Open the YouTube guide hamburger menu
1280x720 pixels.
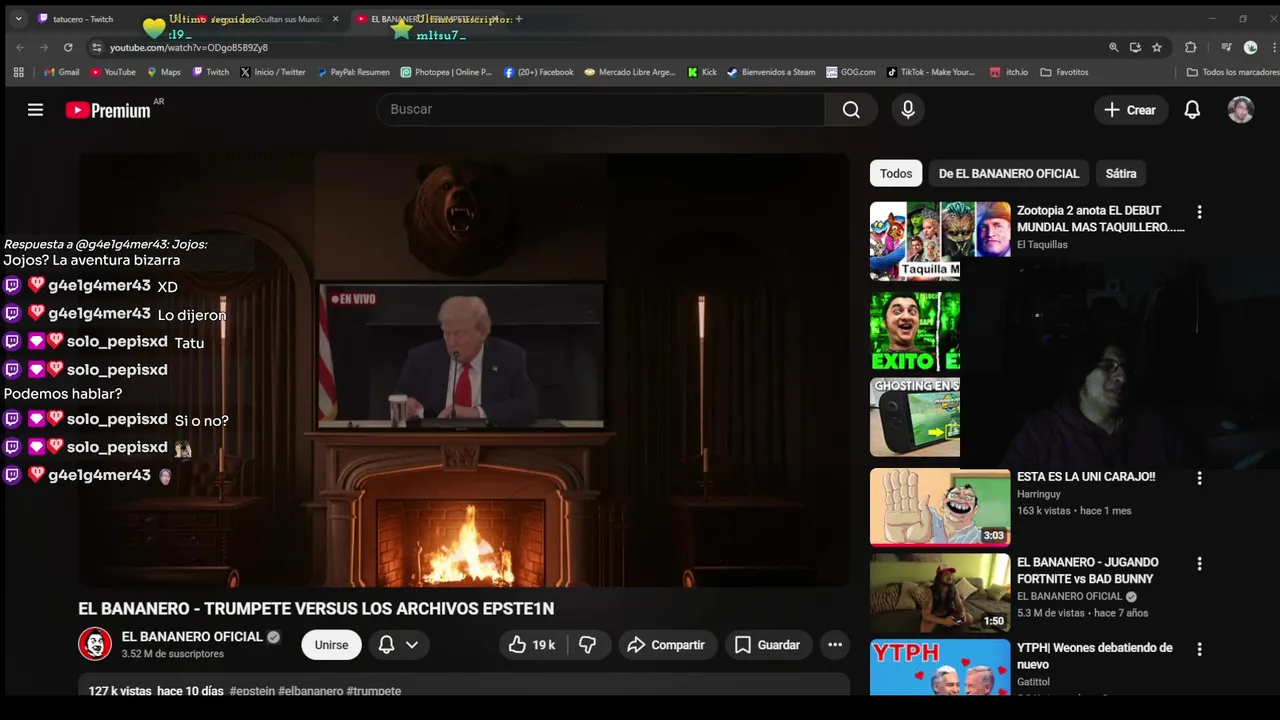[x=35, y=110]
